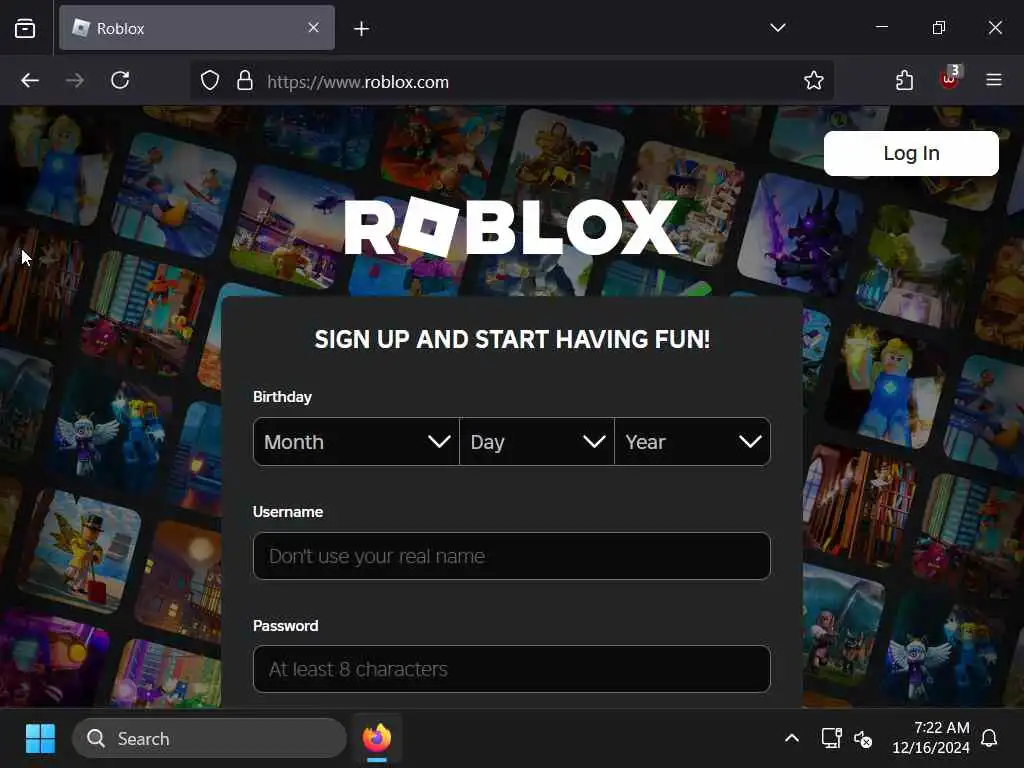
Task: Open the Extensions puzzle icon
Action: (904, 80)
